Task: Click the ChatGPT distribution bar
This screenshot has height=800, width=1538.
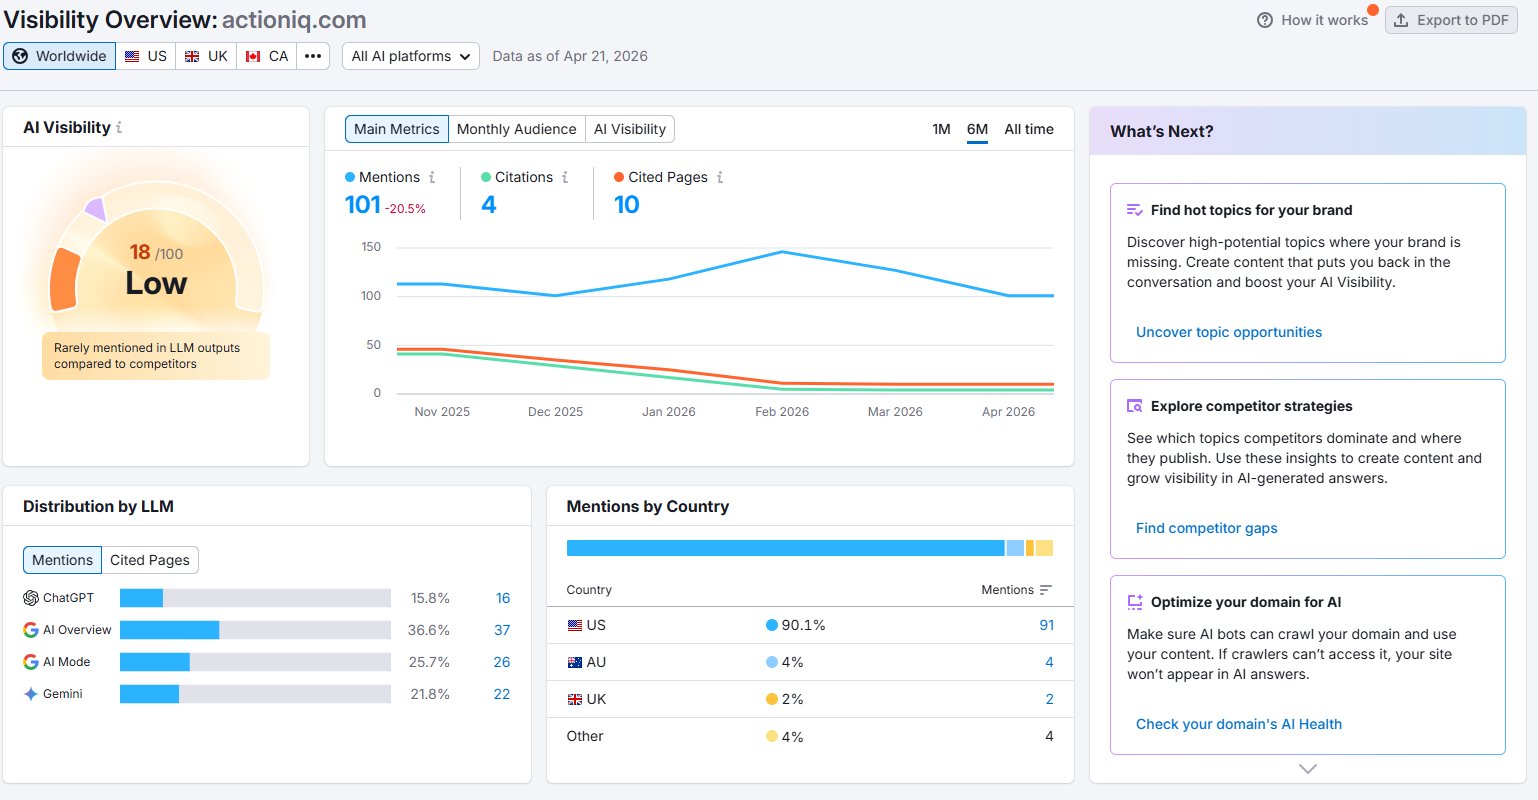Action: [255, 598]
